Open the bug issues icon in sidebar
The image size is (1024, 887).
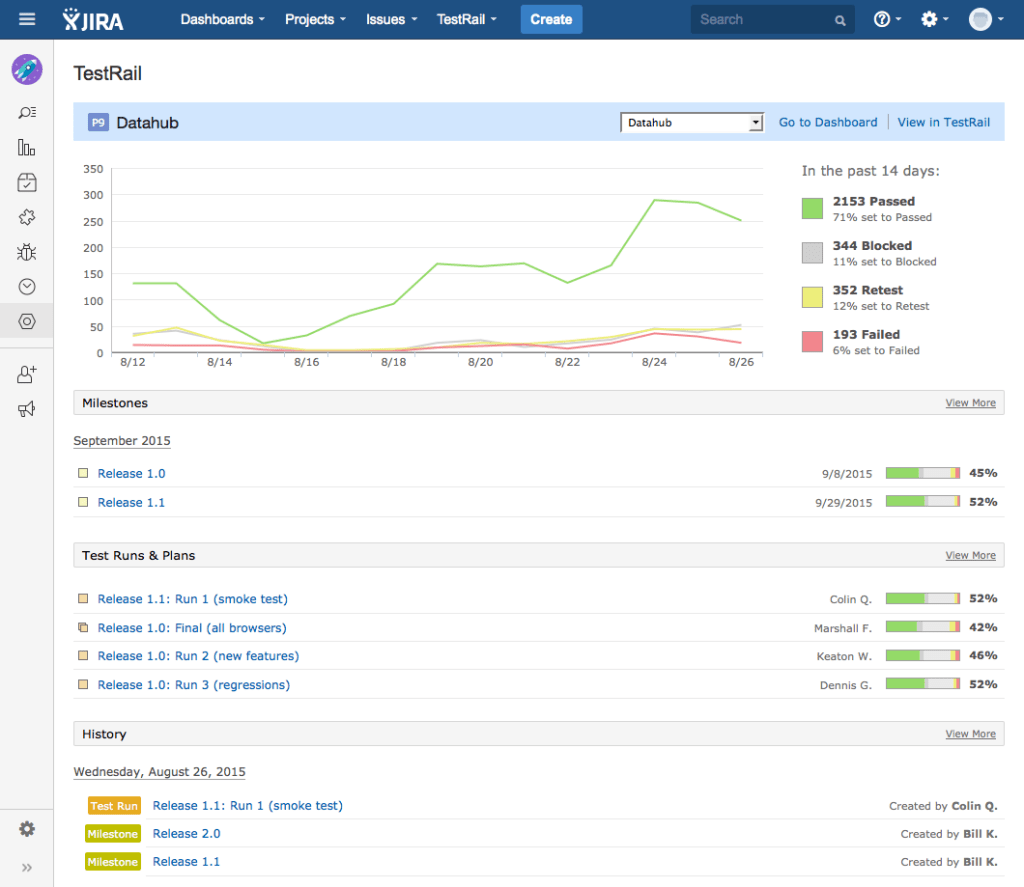(x=27, y=252)
